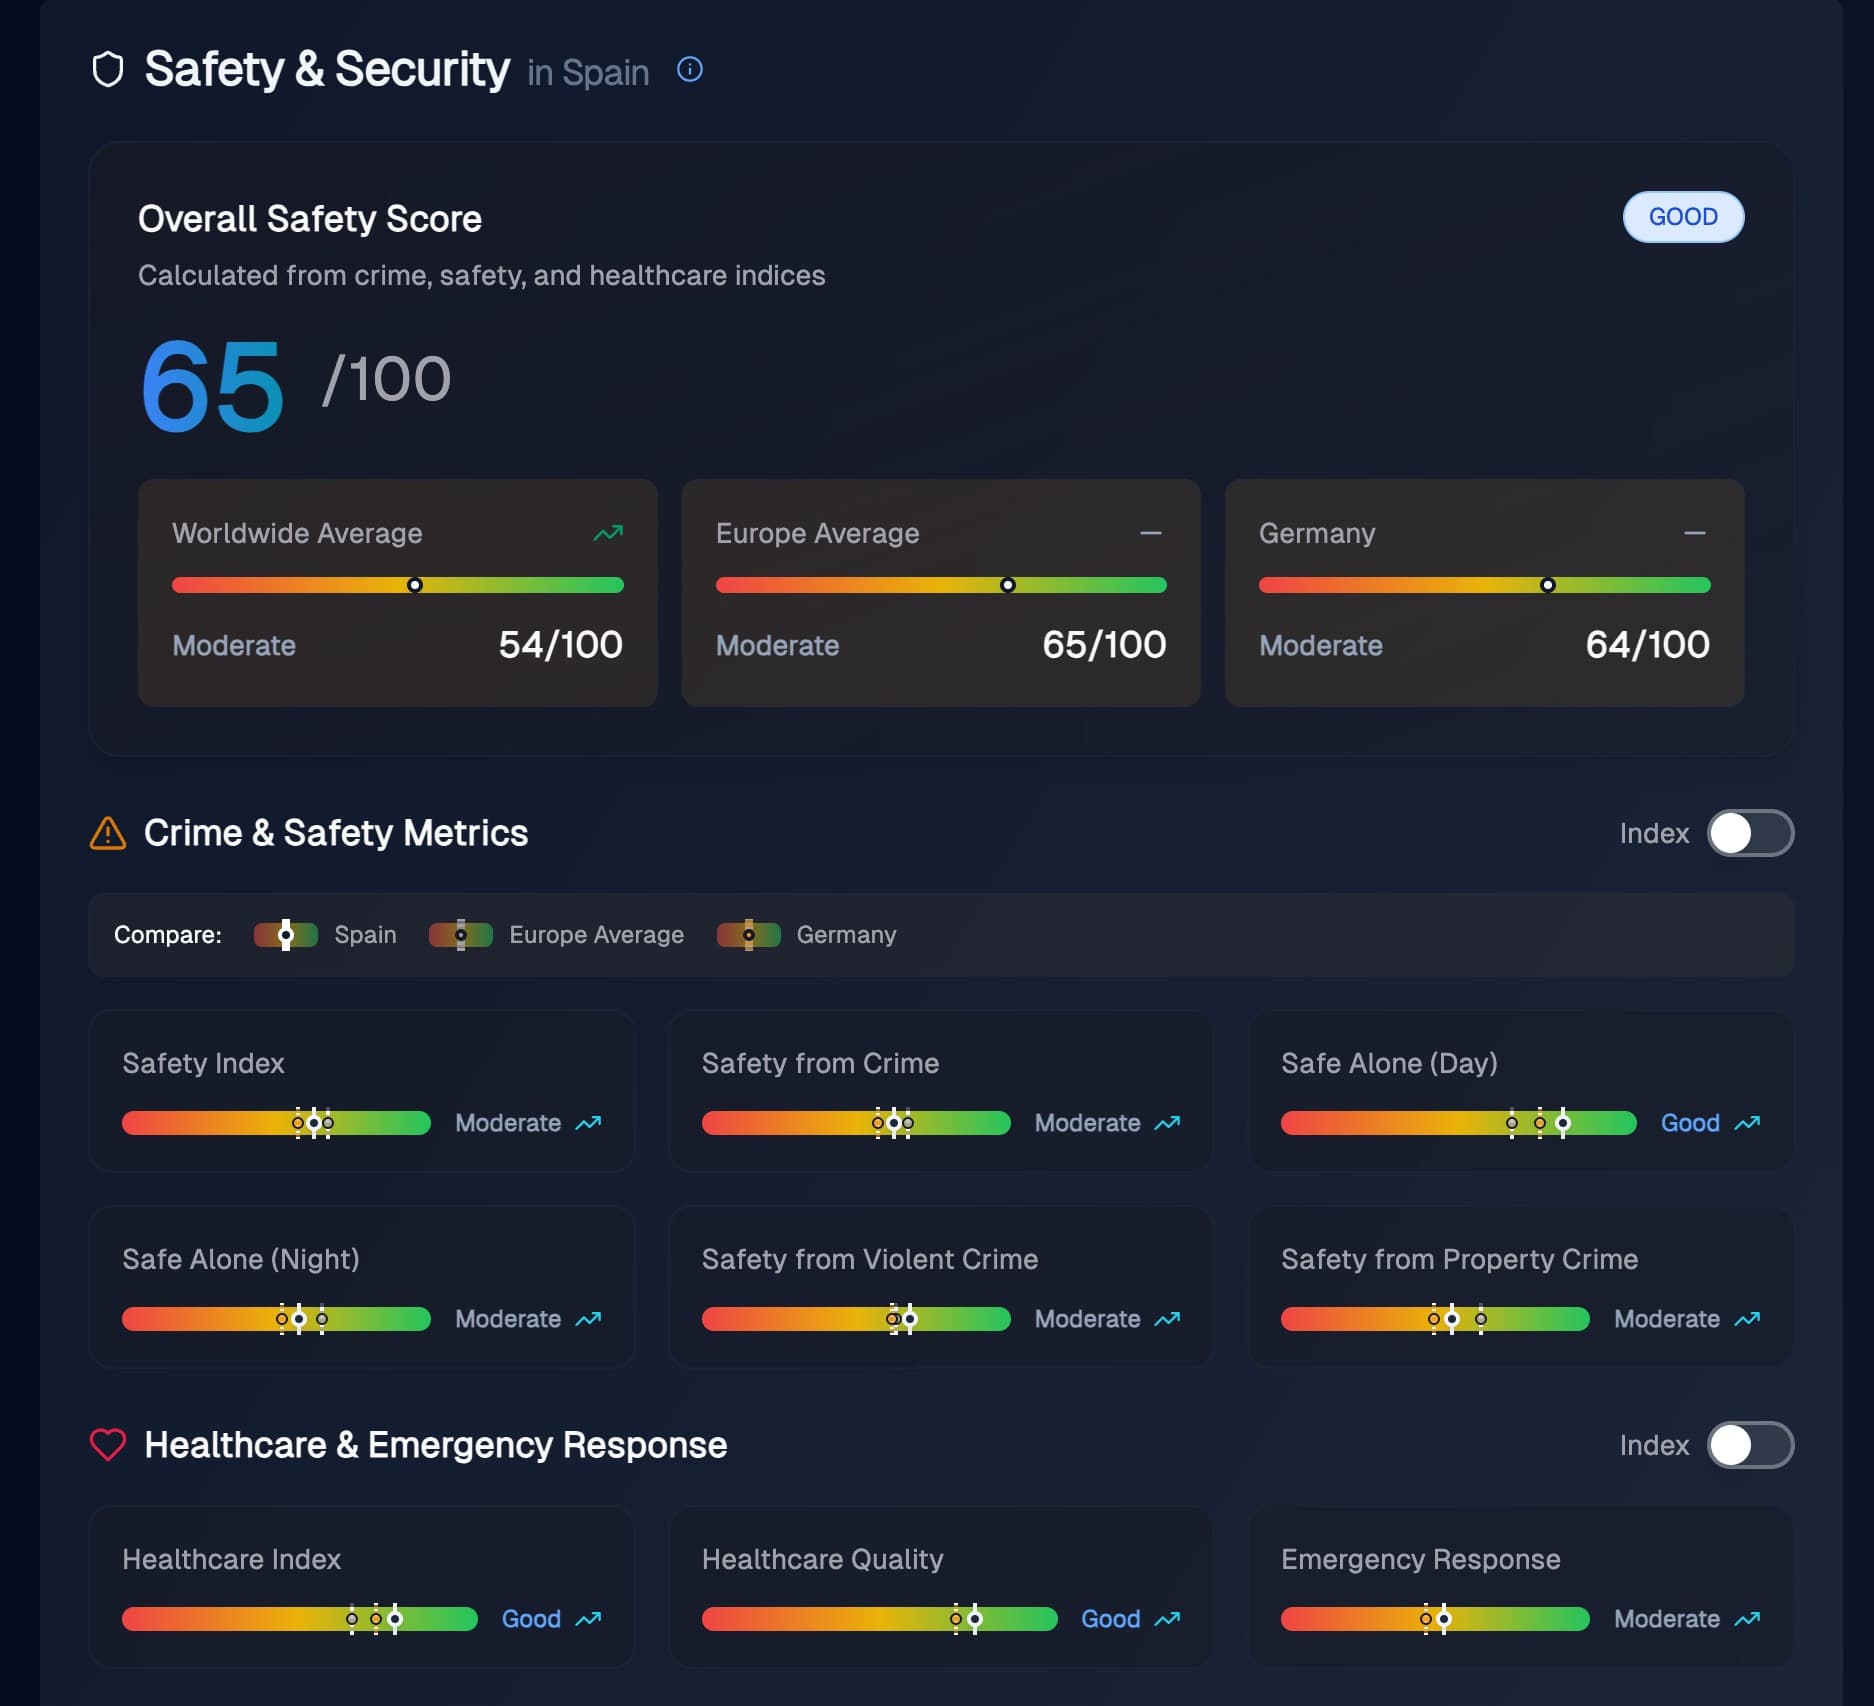Click the 'Good' label in Safe Alone (Day) card
Screen dimensions: 1874x1706
(1690, 1123)
